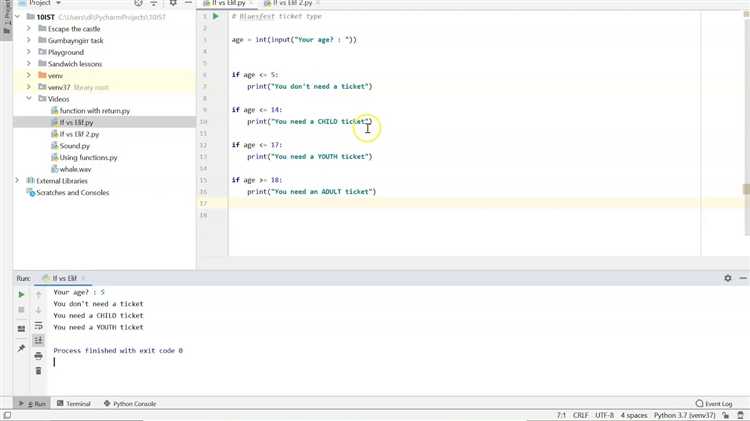Close the If vs Elif run tab

[83, 278]
